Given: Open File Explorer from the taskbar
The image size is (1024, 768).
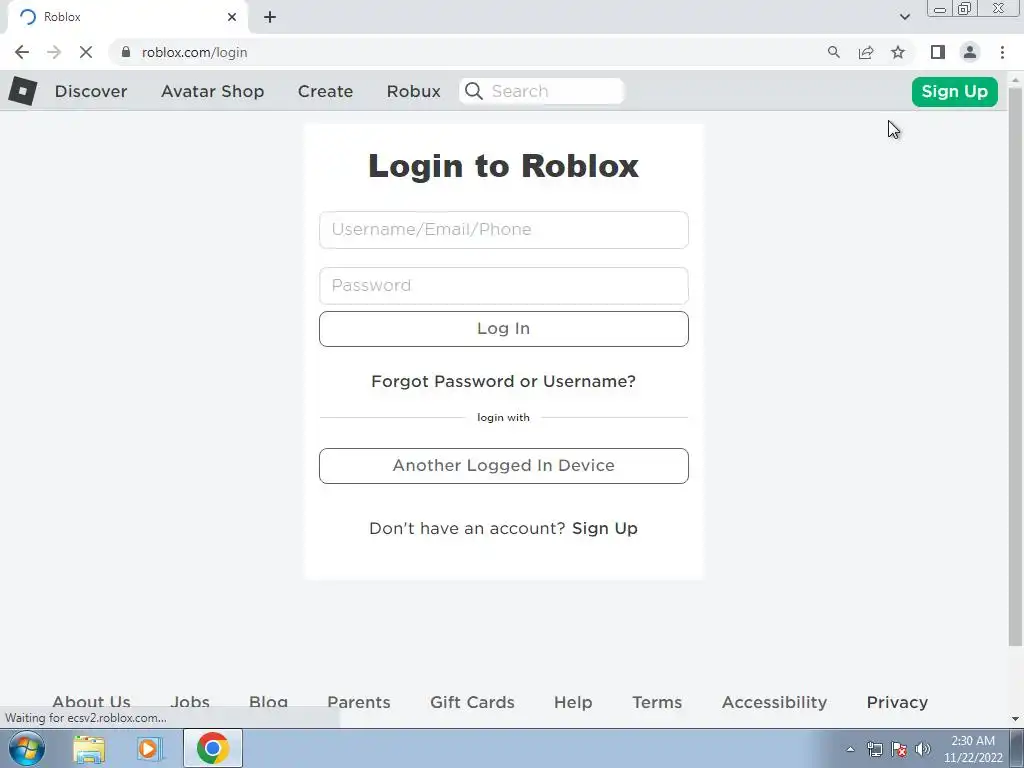Looking at the screenshot, I should (x=89, y=748).
